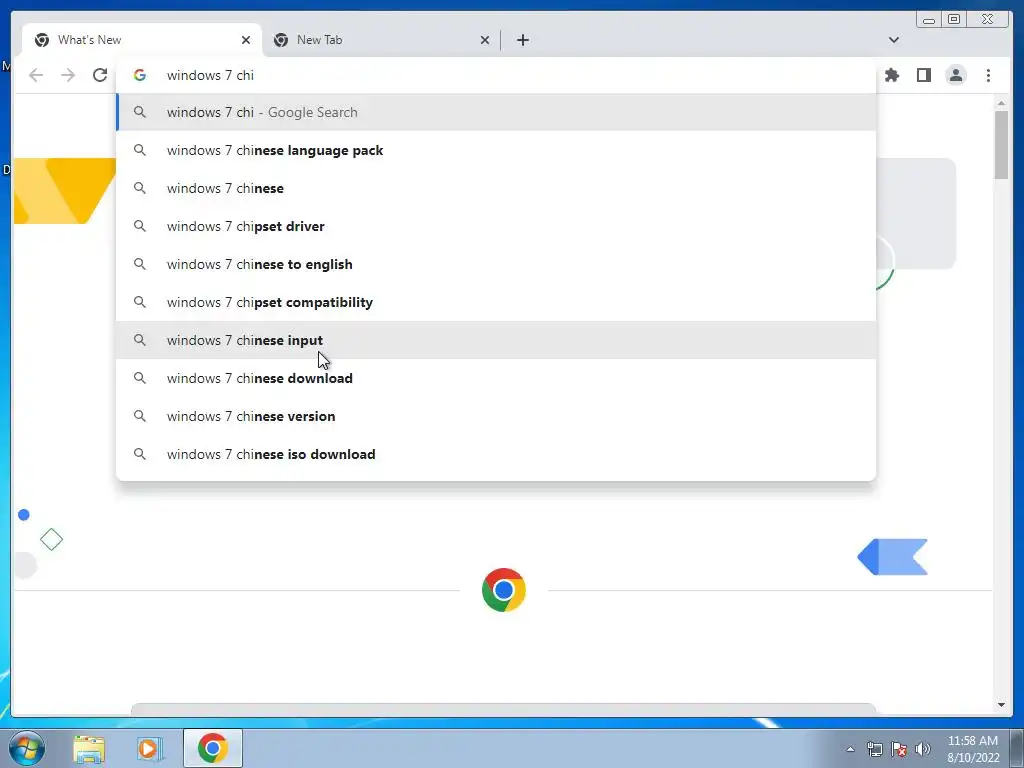This screenshot has width=1024, height=768.
Task: Choose 'windows 7 chinese language pack' suggestion
Action: pos(496,150)
